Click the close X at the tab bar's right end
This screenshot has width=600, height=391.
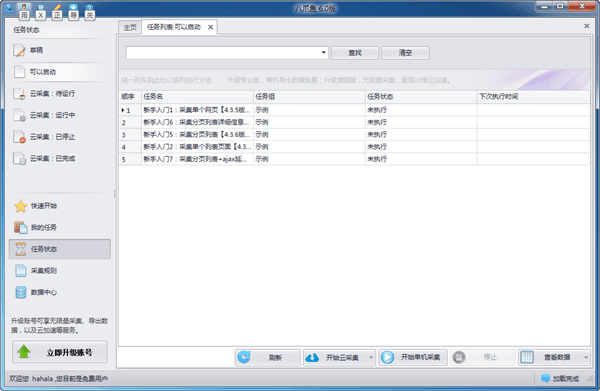(587, 26)
